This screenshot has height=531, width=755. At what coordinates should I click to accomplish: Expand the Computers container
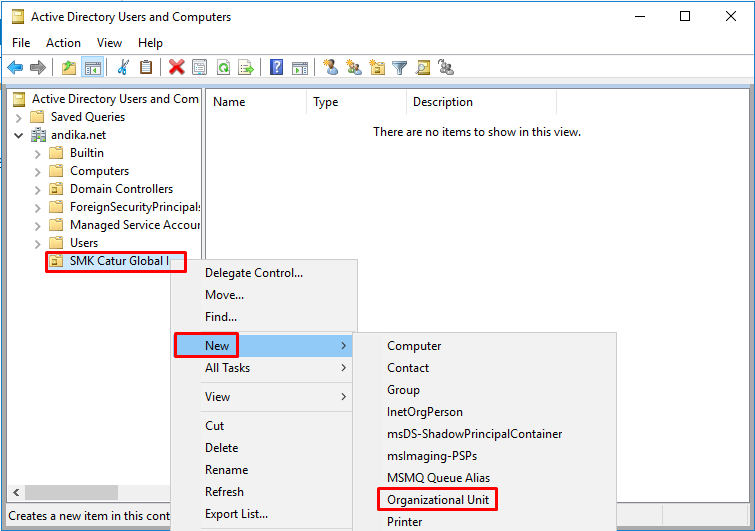38,171
